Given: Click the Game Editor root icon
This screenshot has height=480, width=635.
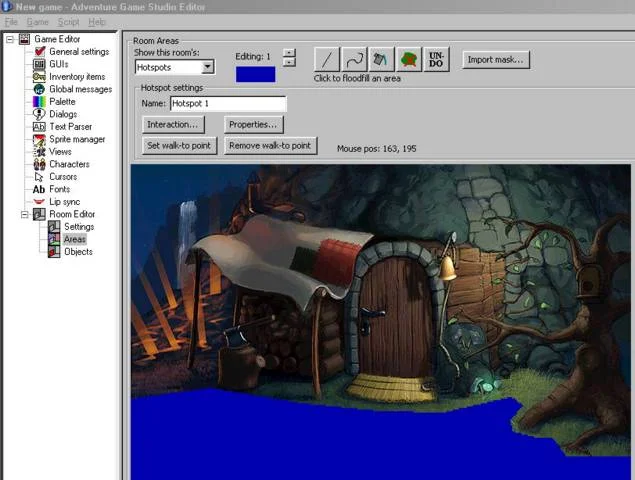Looking at the screenshot, I should (x=24, y=39).
